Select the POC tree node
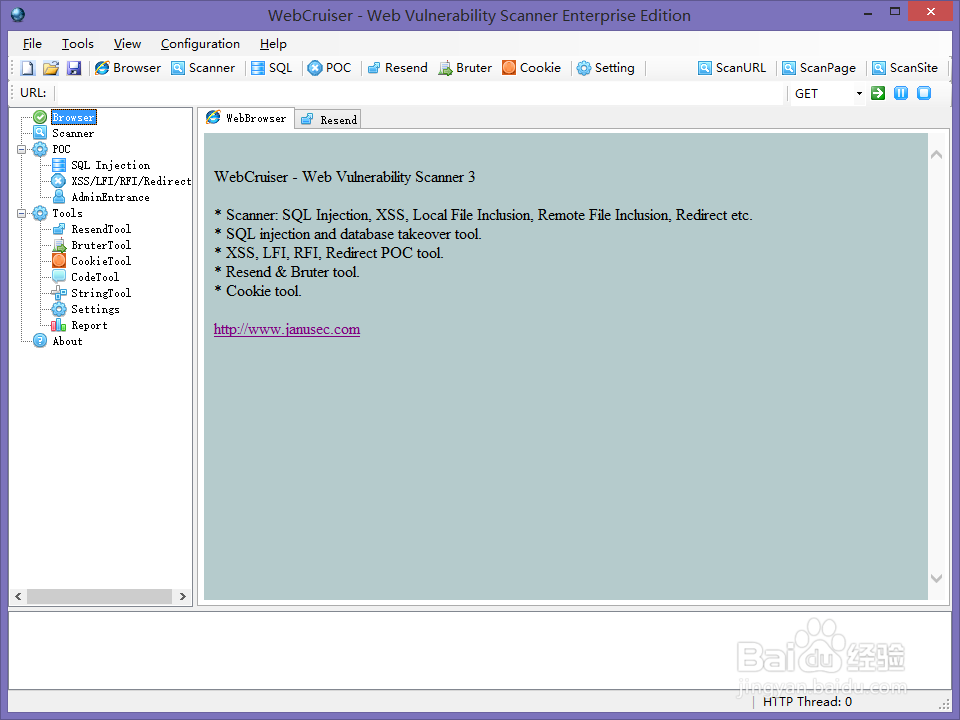 tap(61, 149)
